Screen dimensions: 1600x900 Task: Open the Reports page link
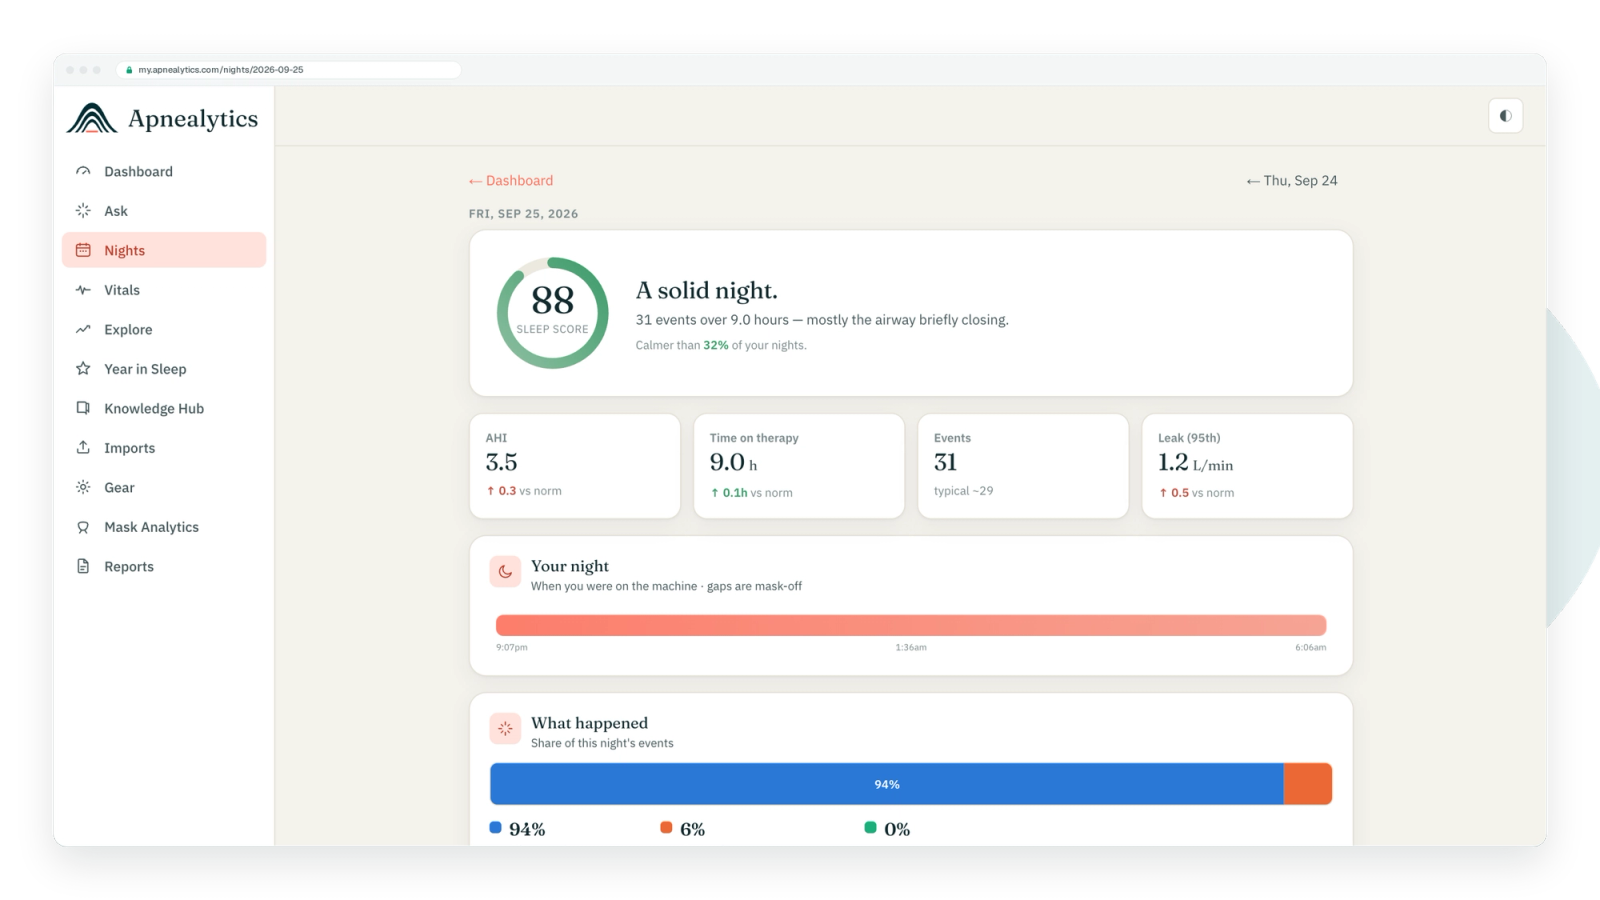pyautogui.click(x=164, y=566)
